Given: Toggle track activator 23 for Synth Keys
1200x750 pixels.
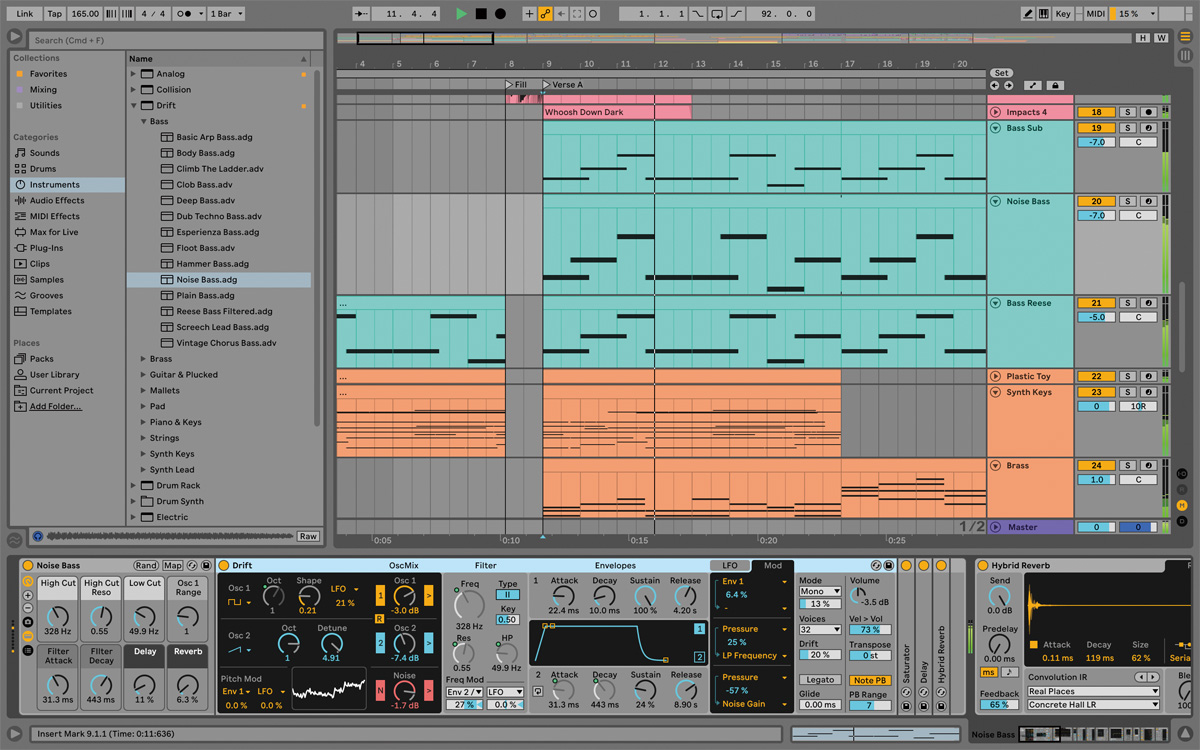Looking at the screenshot, I should pos(1096,393).
